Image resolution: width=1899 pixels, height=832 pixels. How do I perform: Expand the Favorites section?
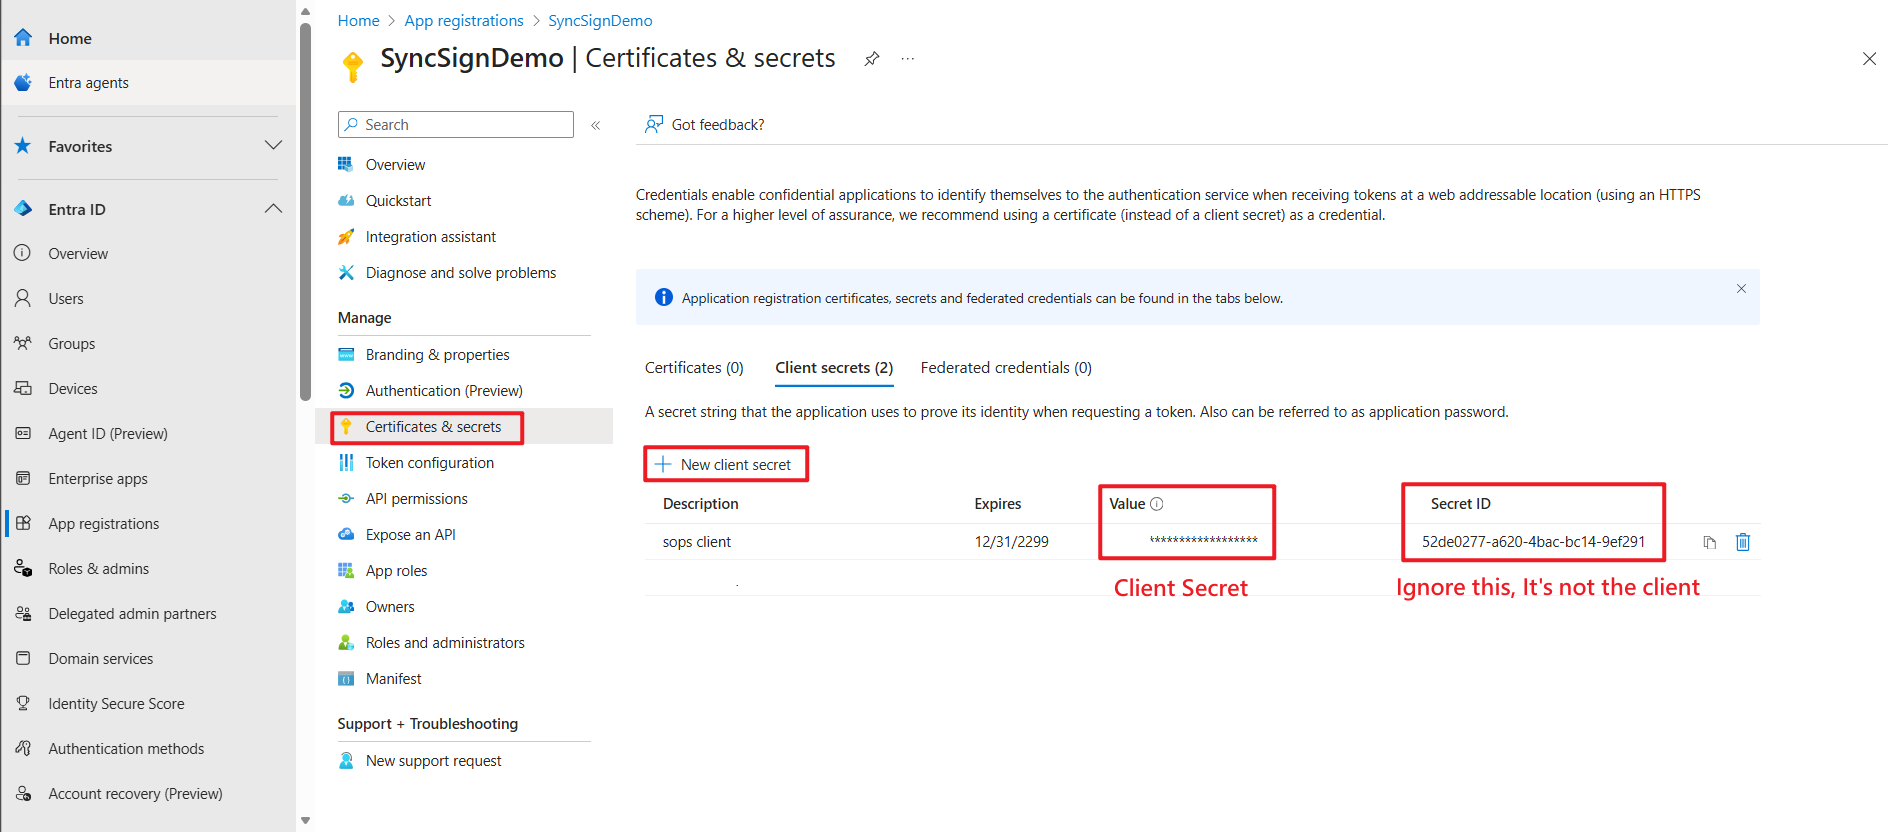click(x=272, y=146)
